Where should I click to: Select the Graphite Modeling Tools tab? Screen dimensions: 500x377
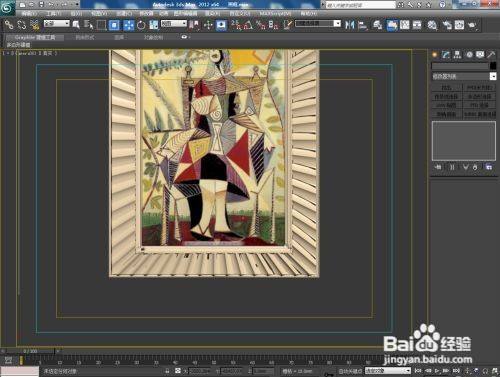35,37
